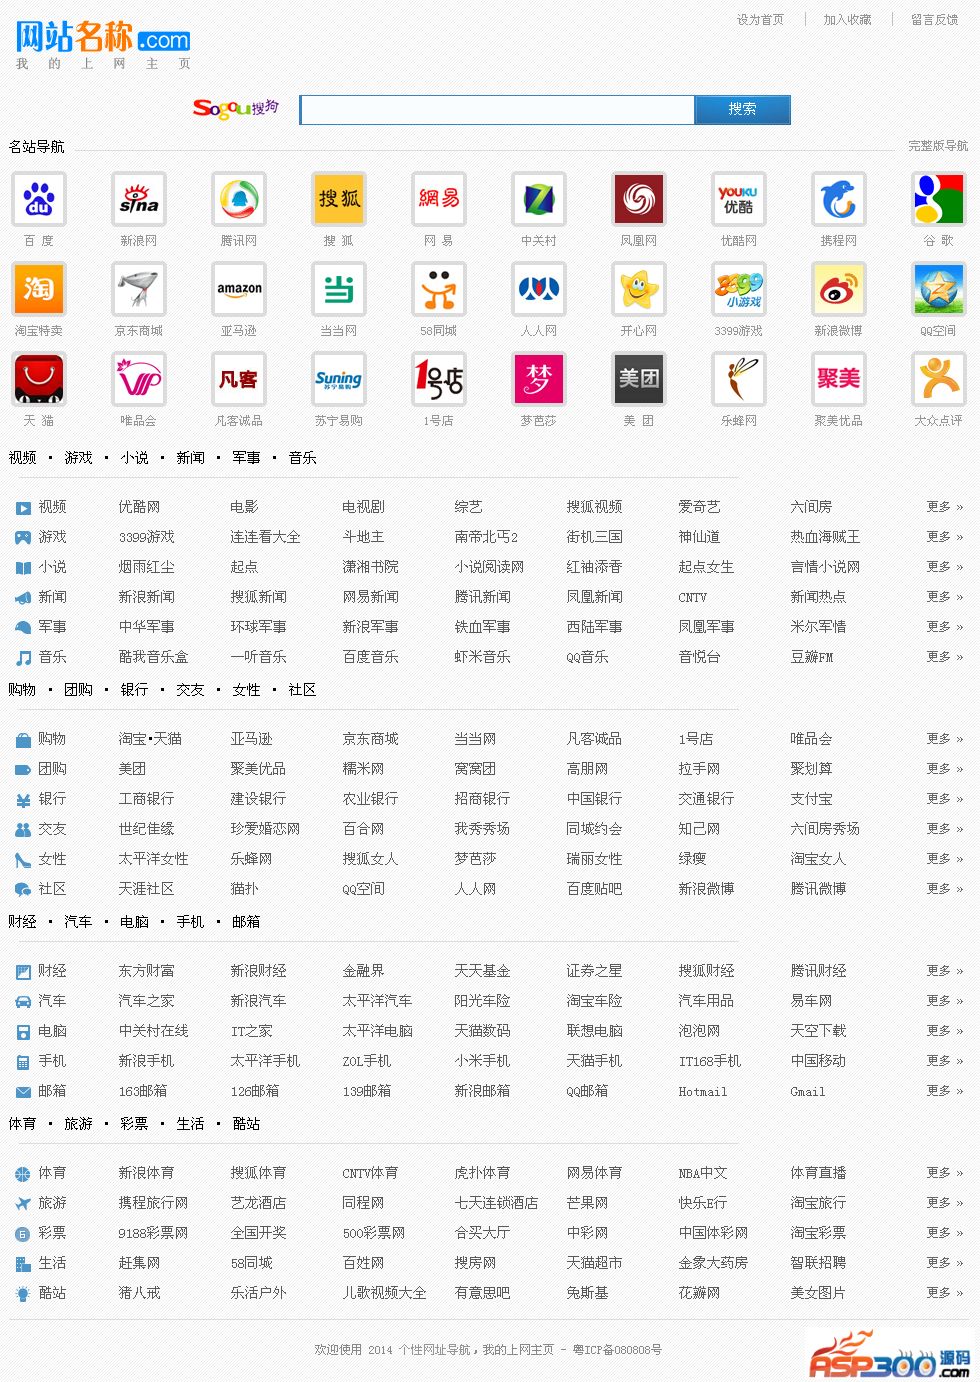Open the 58同城 icon
Screen dimensions: 980x1382
(439, 289)
